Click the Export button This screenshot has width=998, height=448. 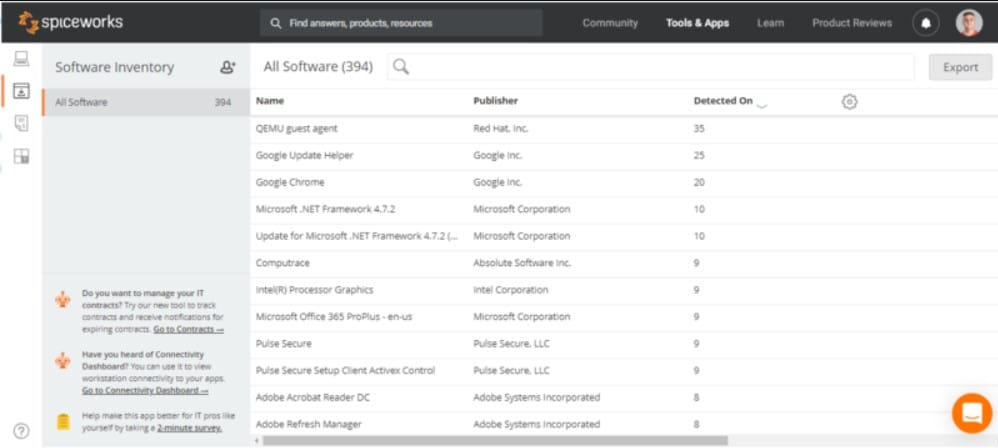pos(960,67)
